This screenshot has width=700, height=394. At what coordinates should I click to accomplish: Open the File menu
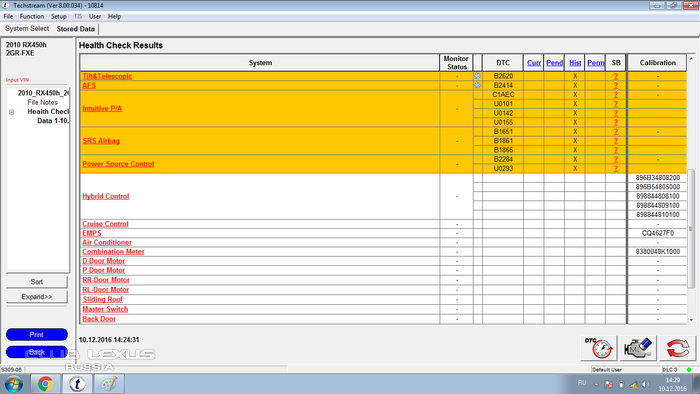(8, 17)
